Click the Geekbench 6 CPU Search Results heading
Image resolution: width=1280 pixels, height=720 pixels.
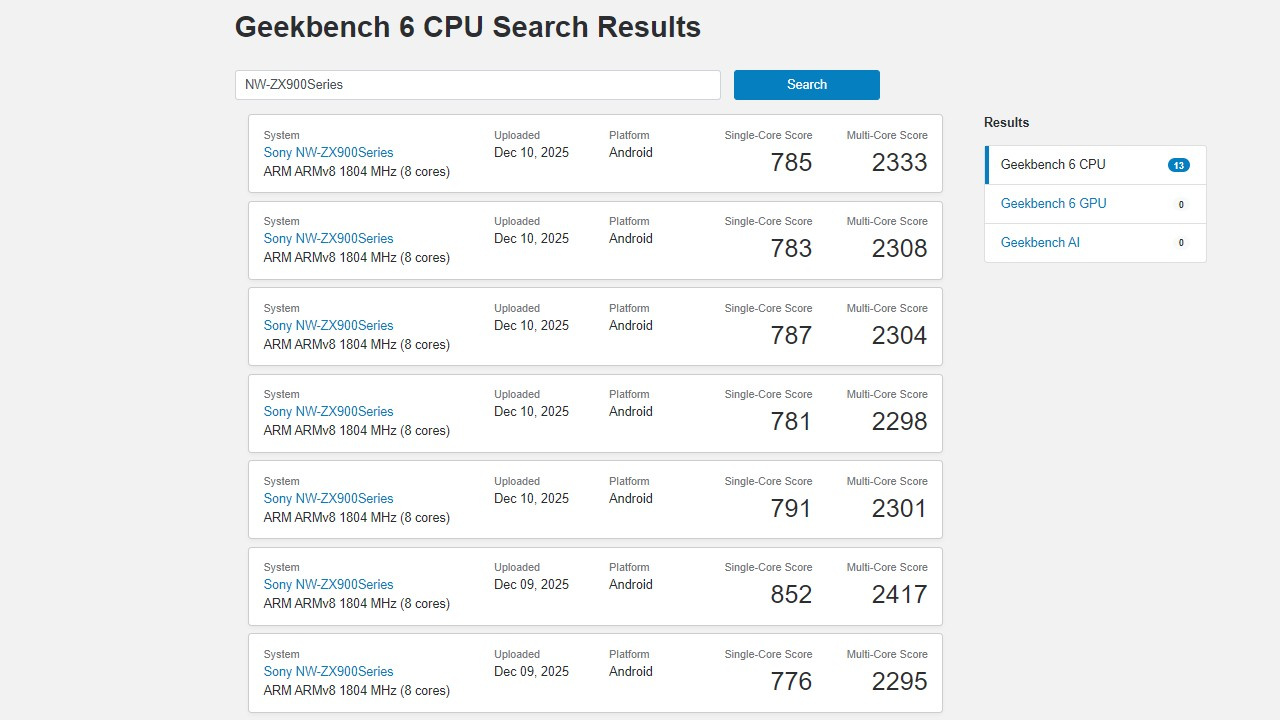point(467,27)
